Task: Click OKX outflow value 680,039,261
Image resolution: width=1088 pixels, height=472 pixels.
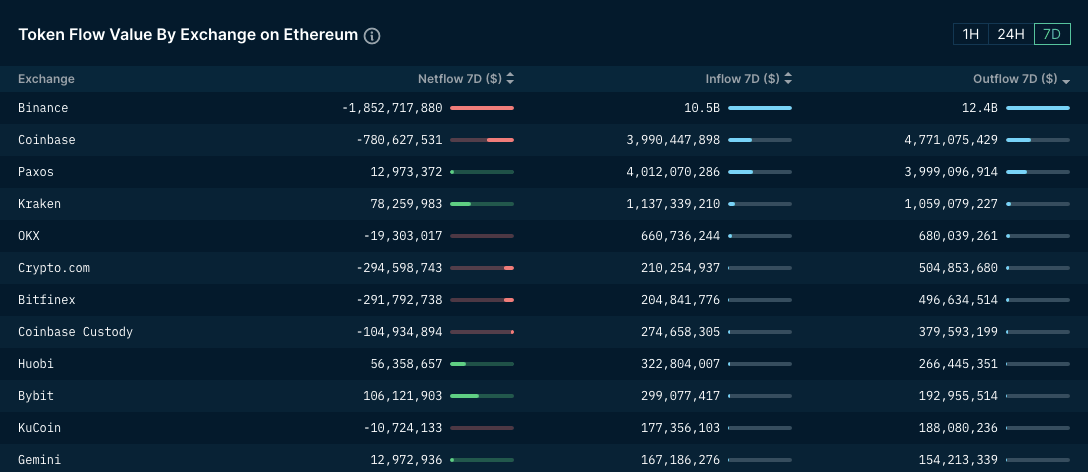Action: [958, 236]
